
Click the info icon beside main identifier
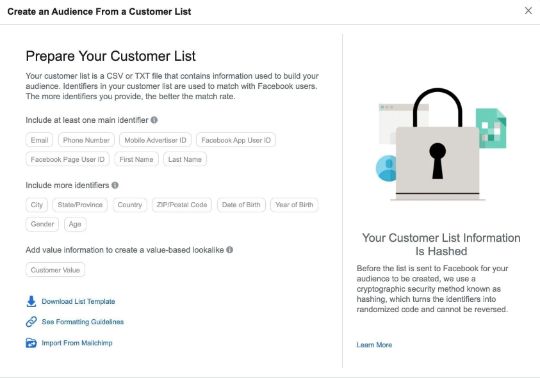(154, 120)
